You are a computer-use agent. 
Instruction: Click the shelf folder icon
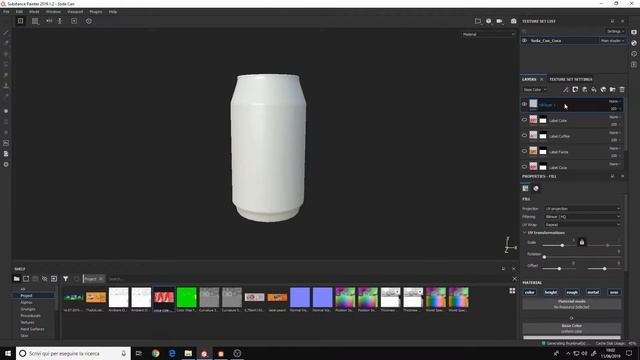pos(16,279)
